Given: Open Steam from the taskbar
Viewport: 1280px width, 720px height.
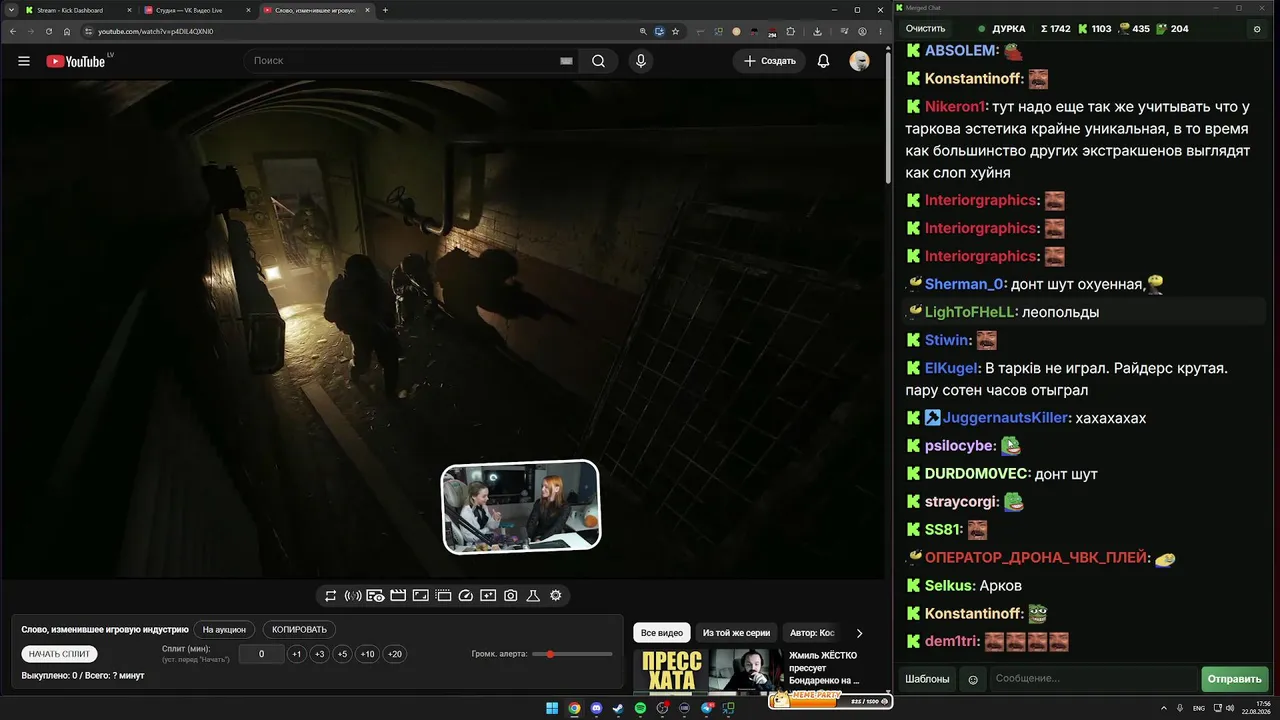Looking at the screenshot, I should pyautogui.click(x=618, y=709).
